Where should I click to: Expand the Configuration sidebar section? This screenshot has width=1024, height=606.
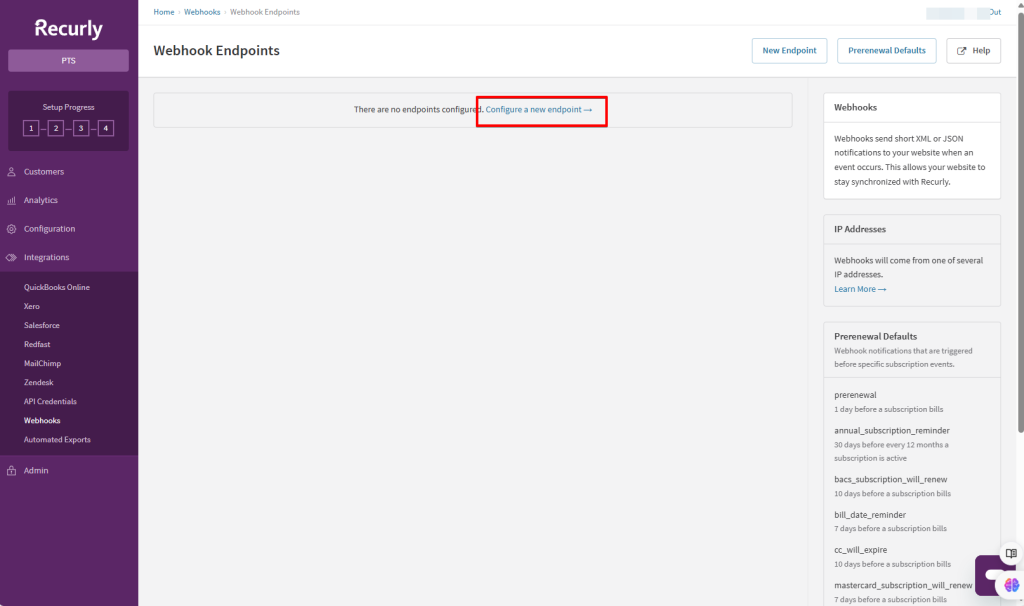(x=49, y=229)
